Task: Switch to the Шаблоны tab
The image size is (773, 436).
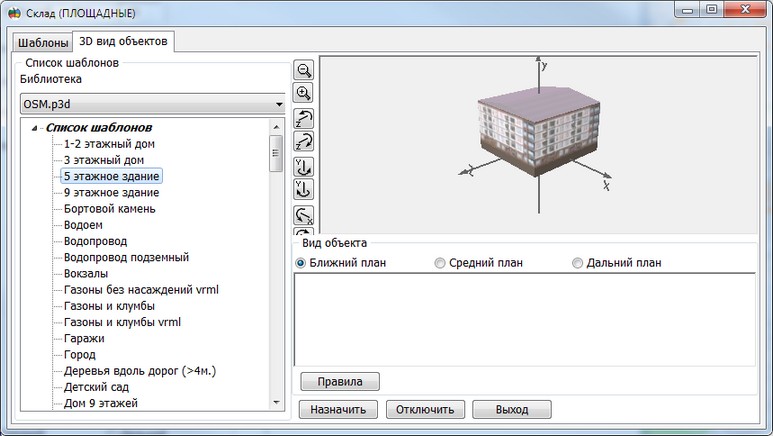Action: tap(43, 43)
